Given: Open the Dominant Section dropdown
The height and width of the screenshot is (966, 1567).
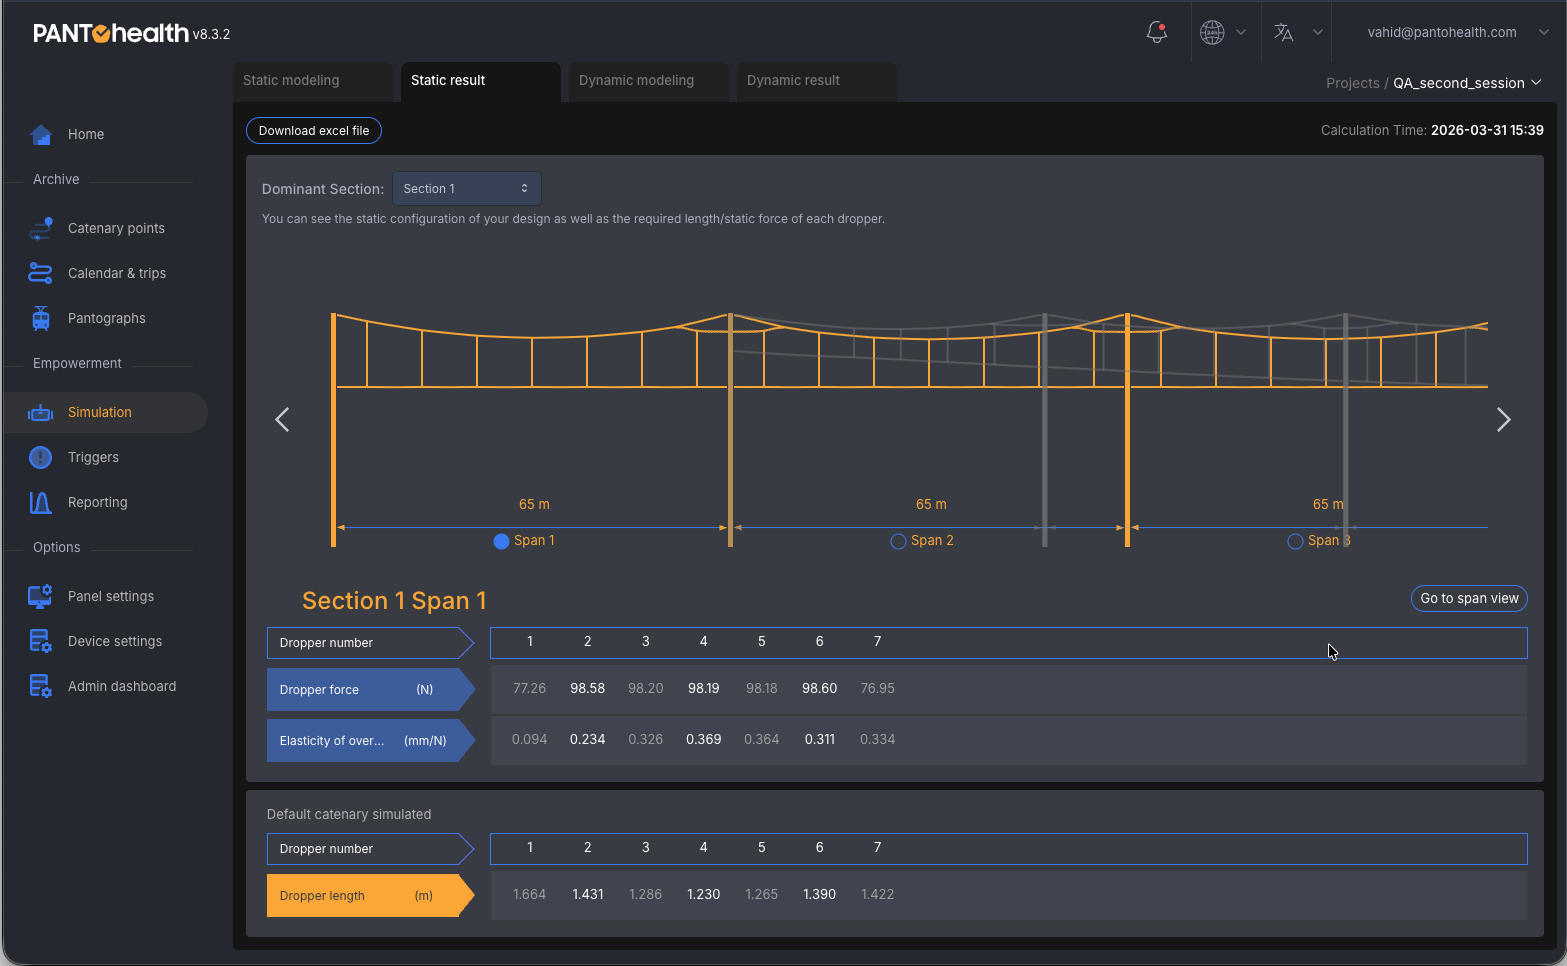Looking at the screenshot, I should point(466,188).
